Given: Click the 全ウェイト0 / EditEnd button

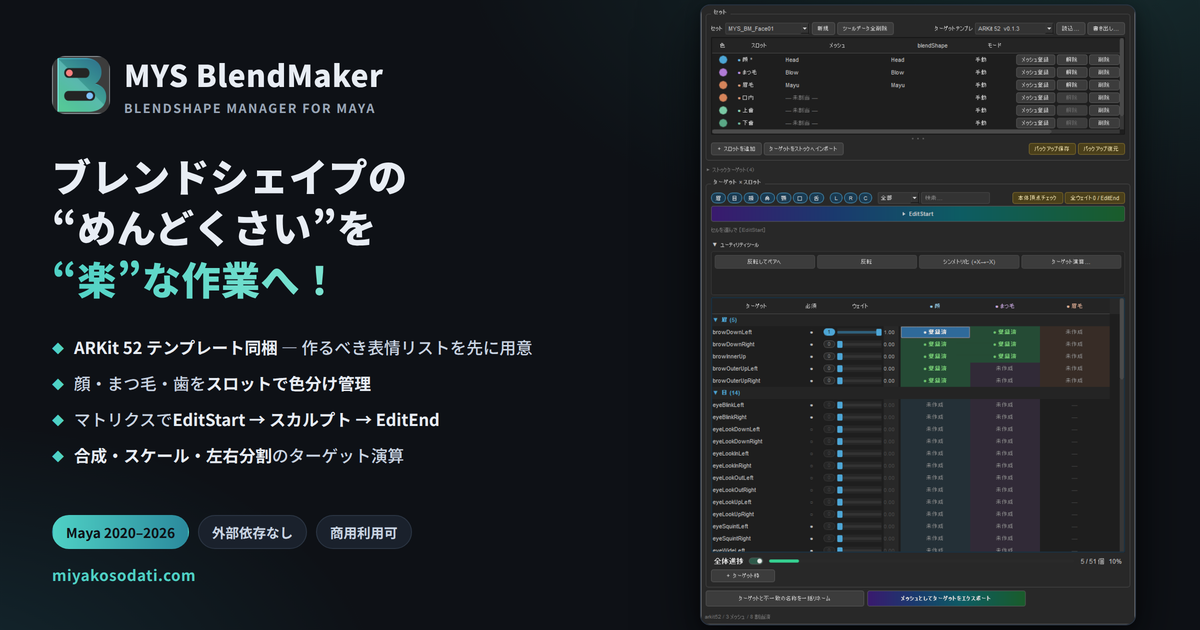Looking at the screenshot, I should (1095, 198).
